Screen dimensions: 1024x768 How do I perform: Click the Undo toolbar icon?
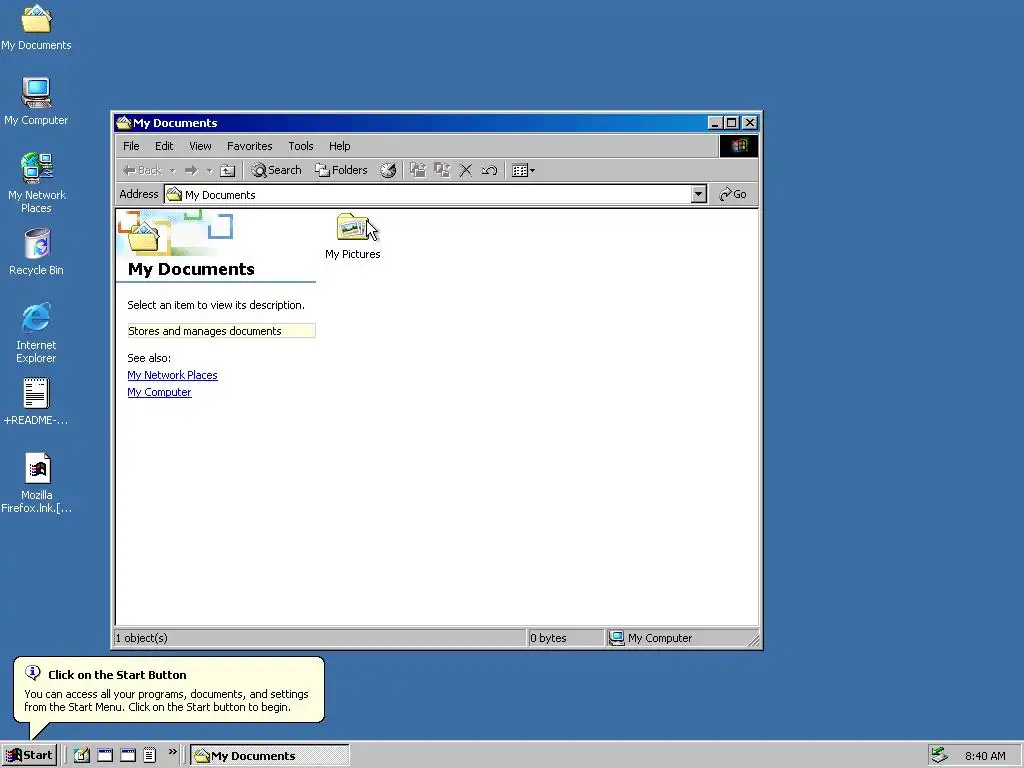[489, 170]
